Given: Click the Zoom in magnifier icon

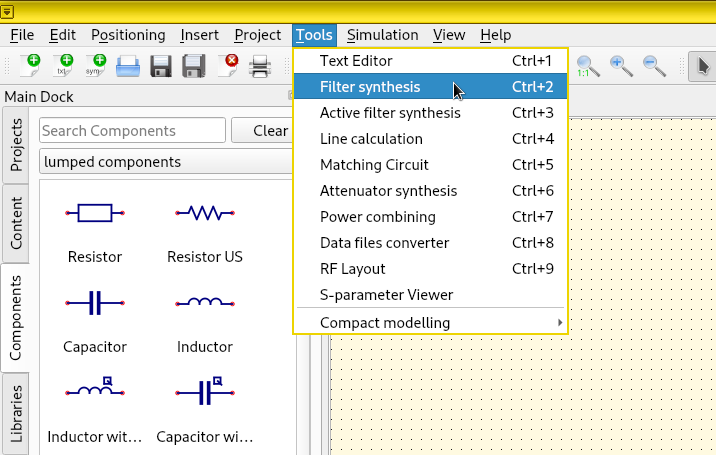Looking at the screenshot, I should pos(621,67).
